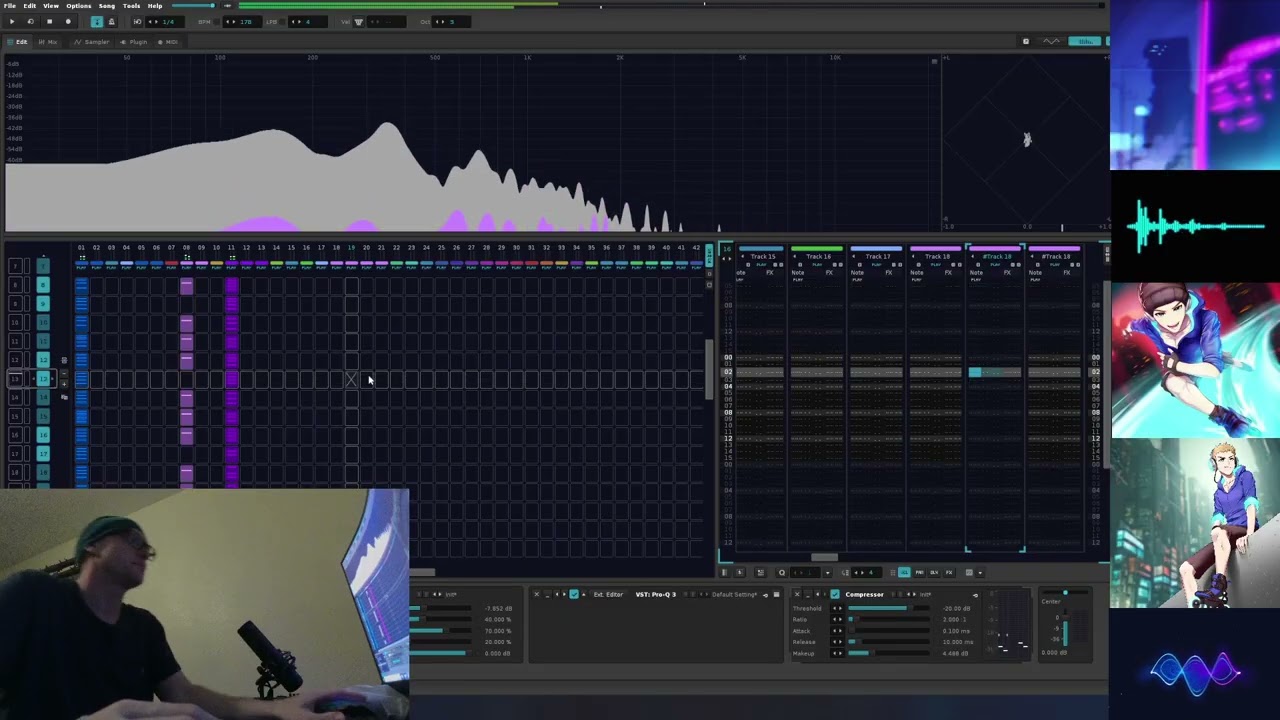Viewport: 1280px width, 720px height.
Task: Toggle the BPM checkbox
Action: point(216,22)
